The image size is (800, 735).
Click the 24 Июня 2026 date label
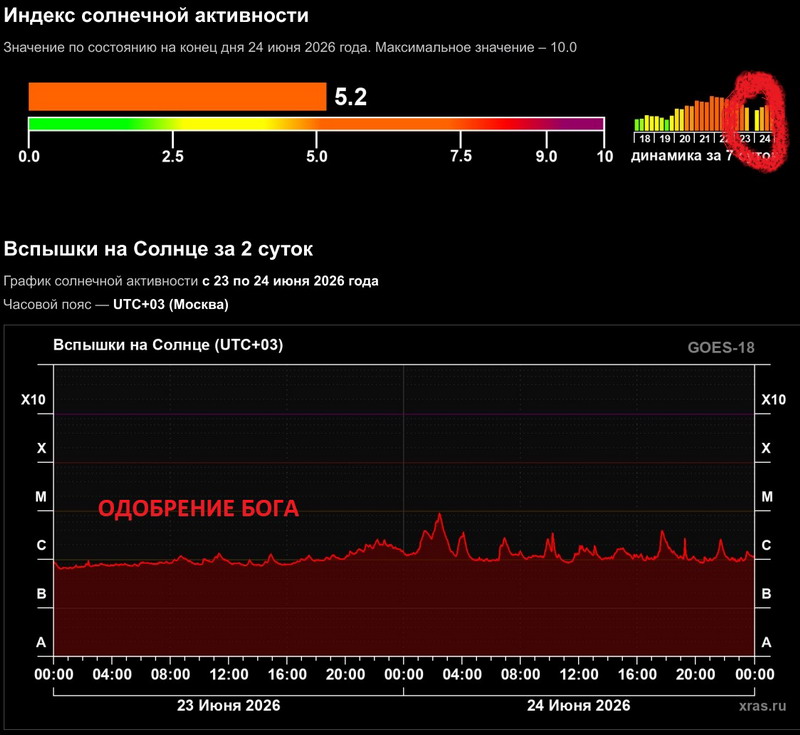[579, 705]
